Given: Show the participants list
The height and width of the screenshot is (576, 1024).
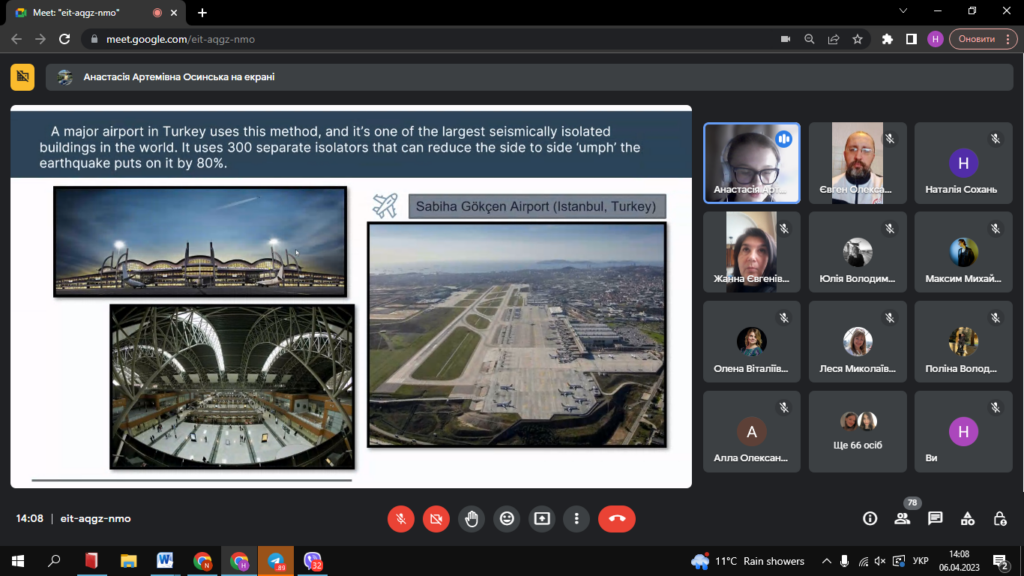Looking at the screenshot, I should (903, 518).
